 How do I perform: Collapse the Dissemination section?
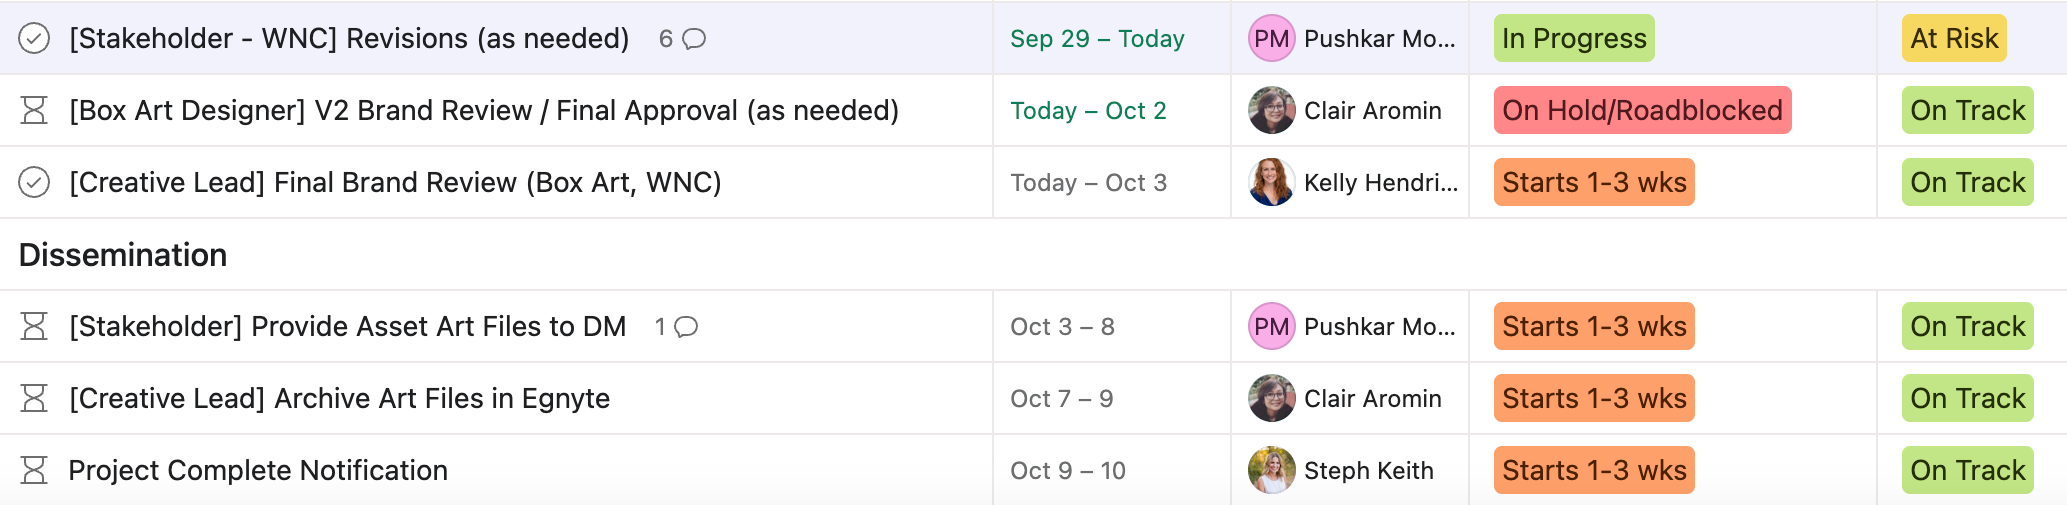pyautogui.click(x=123, y=255)
